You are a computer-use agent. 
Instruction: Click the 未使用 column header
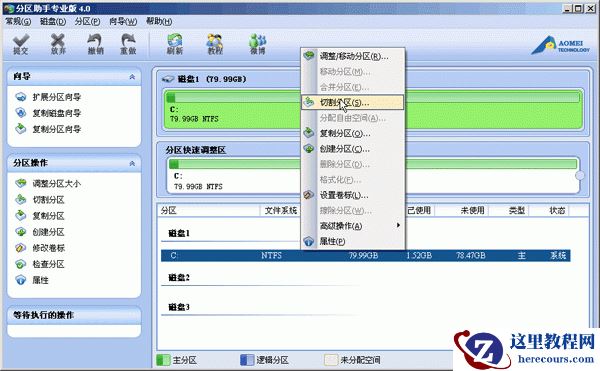click(x=472, y=210)
